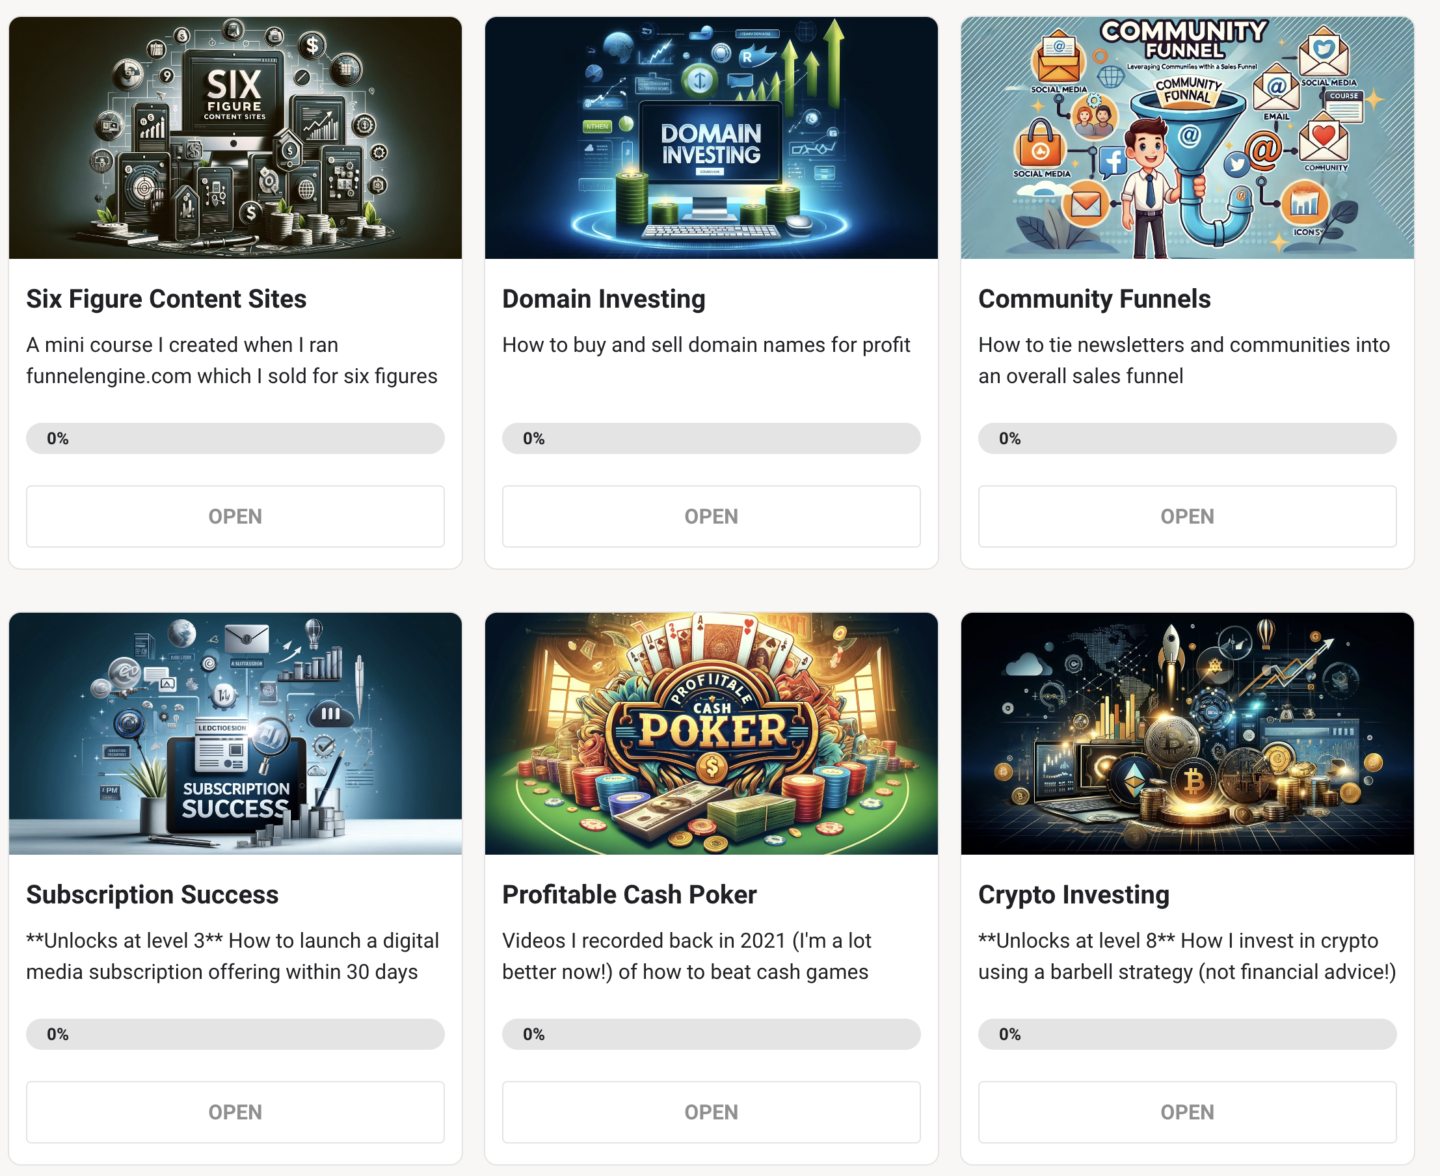This screenshot has width=1440, height=1176.
Task: Click OPEN under Domain Investing
Action: (711, 516)
